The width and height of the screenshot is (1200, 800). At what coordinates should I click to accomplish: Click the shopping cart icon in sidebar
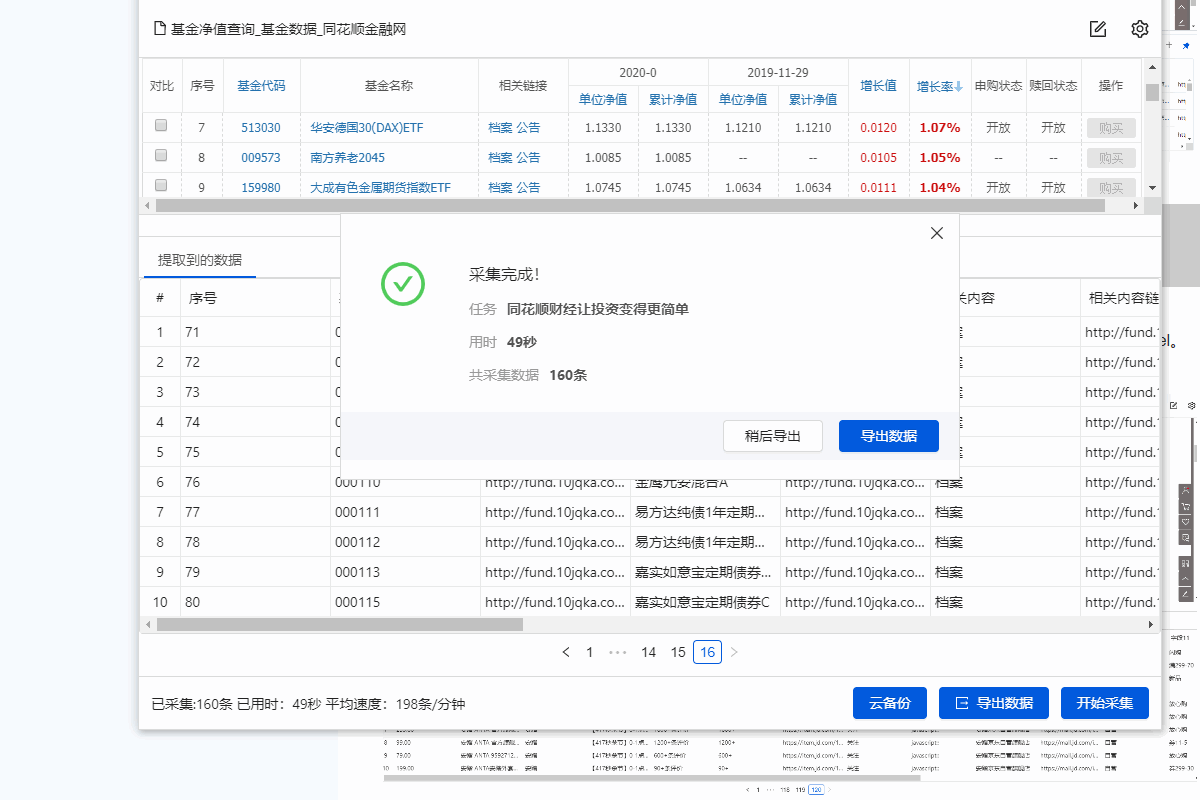point(1186,506)
